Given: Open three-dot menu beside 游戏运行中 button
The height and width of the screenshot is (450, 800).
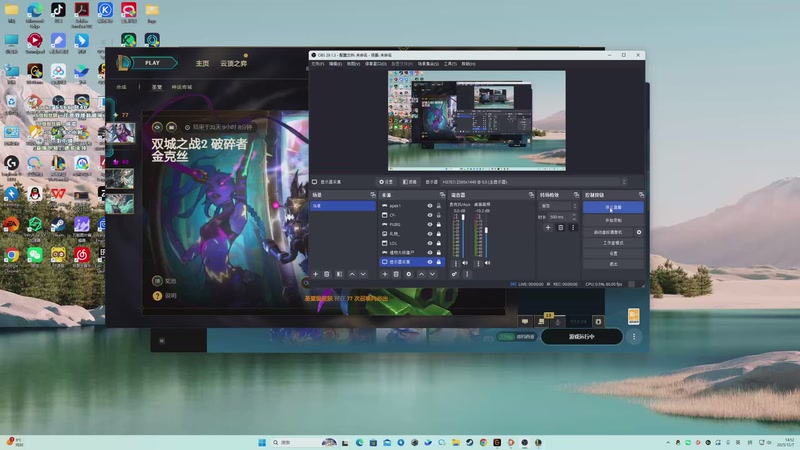Looking at the screenshot, I should [634, 337].
